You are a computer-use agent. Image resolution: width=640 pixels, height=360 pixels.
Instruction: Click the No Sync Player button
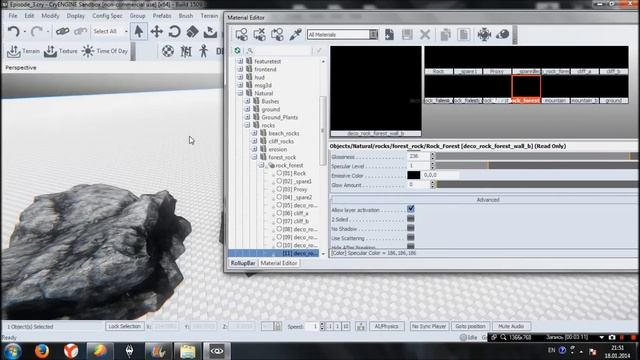click(x=429, y=326)
